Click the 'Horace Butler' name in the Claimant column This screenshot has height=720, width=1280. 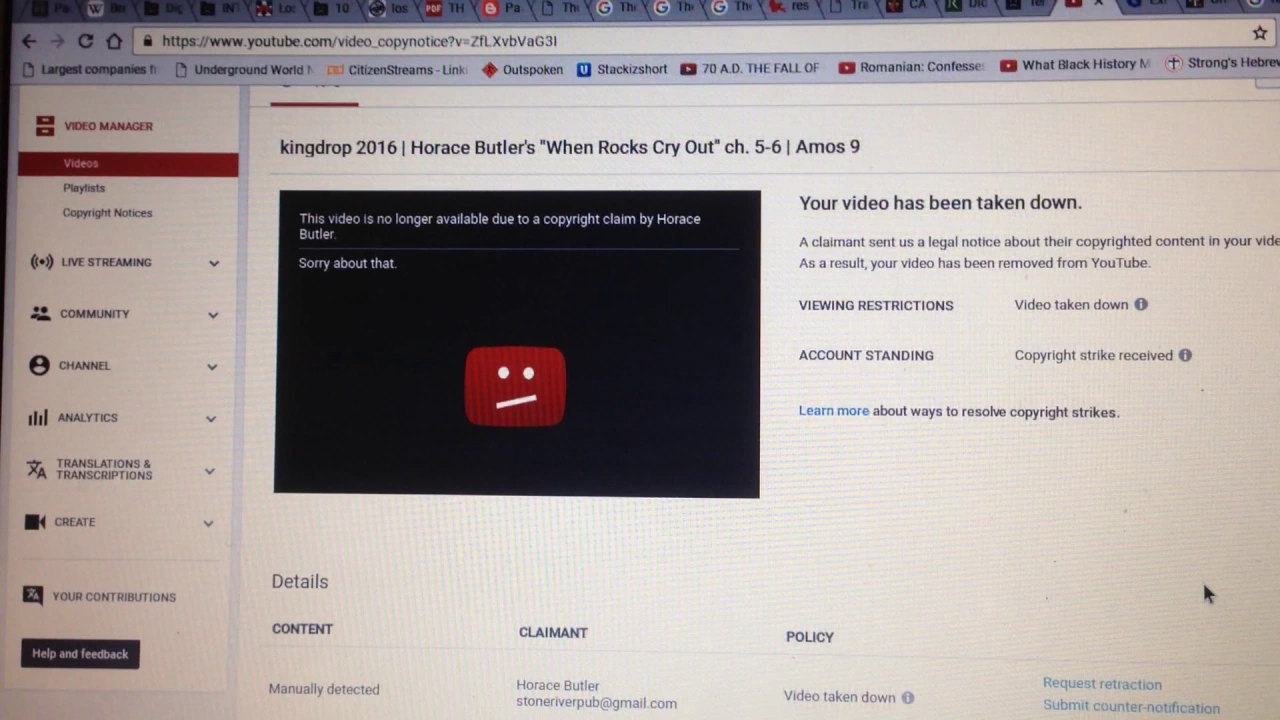558,686
